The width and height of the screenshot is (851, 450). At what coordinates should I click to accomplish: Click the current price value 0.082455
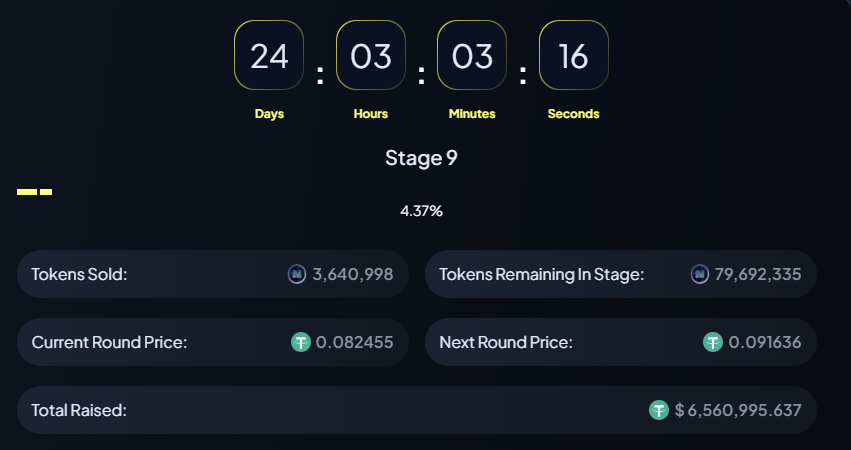click(355, 342)
